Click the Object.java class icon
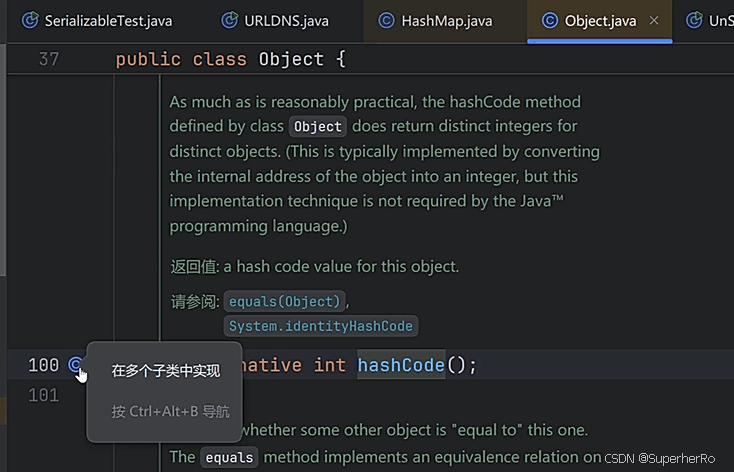This screenshot has height=472, width=734. coord(550,21)
